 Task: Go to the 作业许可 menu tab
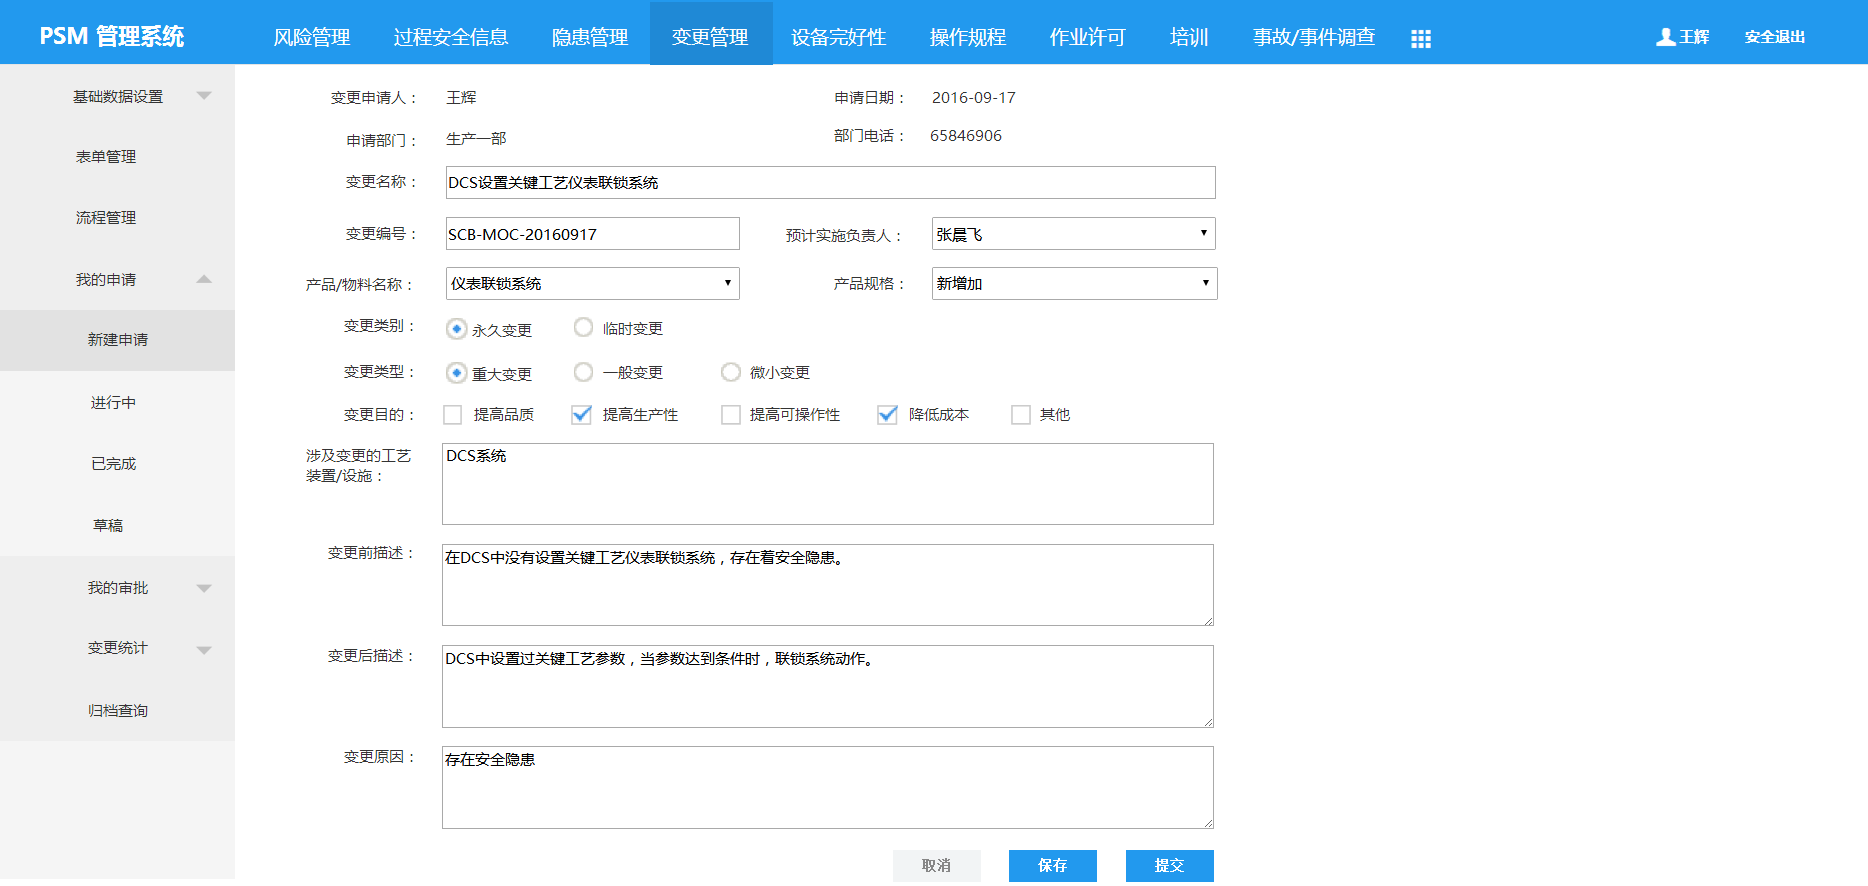coord(1087,37)
